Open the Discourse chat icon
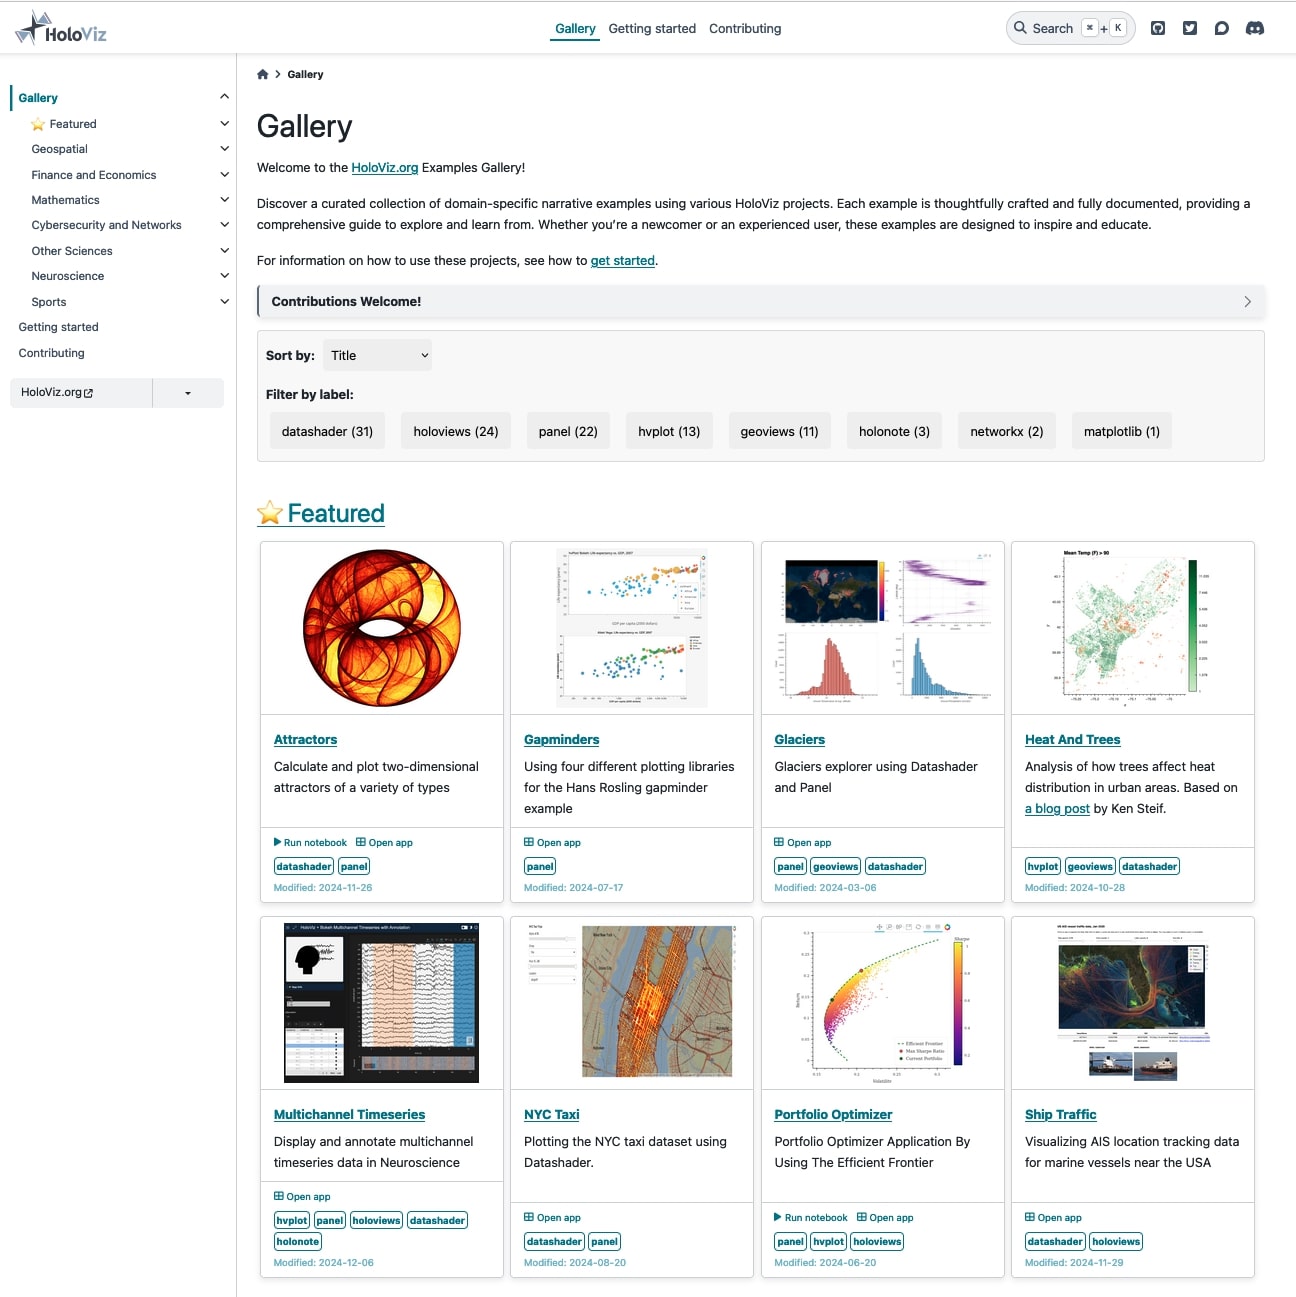1296x1297 pixels. 1222,28
